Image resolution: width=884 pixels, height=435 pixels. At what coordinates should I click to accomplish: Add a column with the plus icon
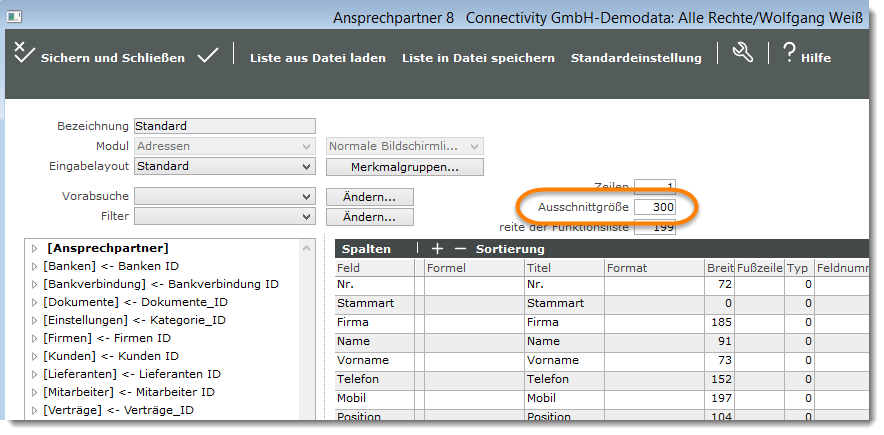click(436, 248)
